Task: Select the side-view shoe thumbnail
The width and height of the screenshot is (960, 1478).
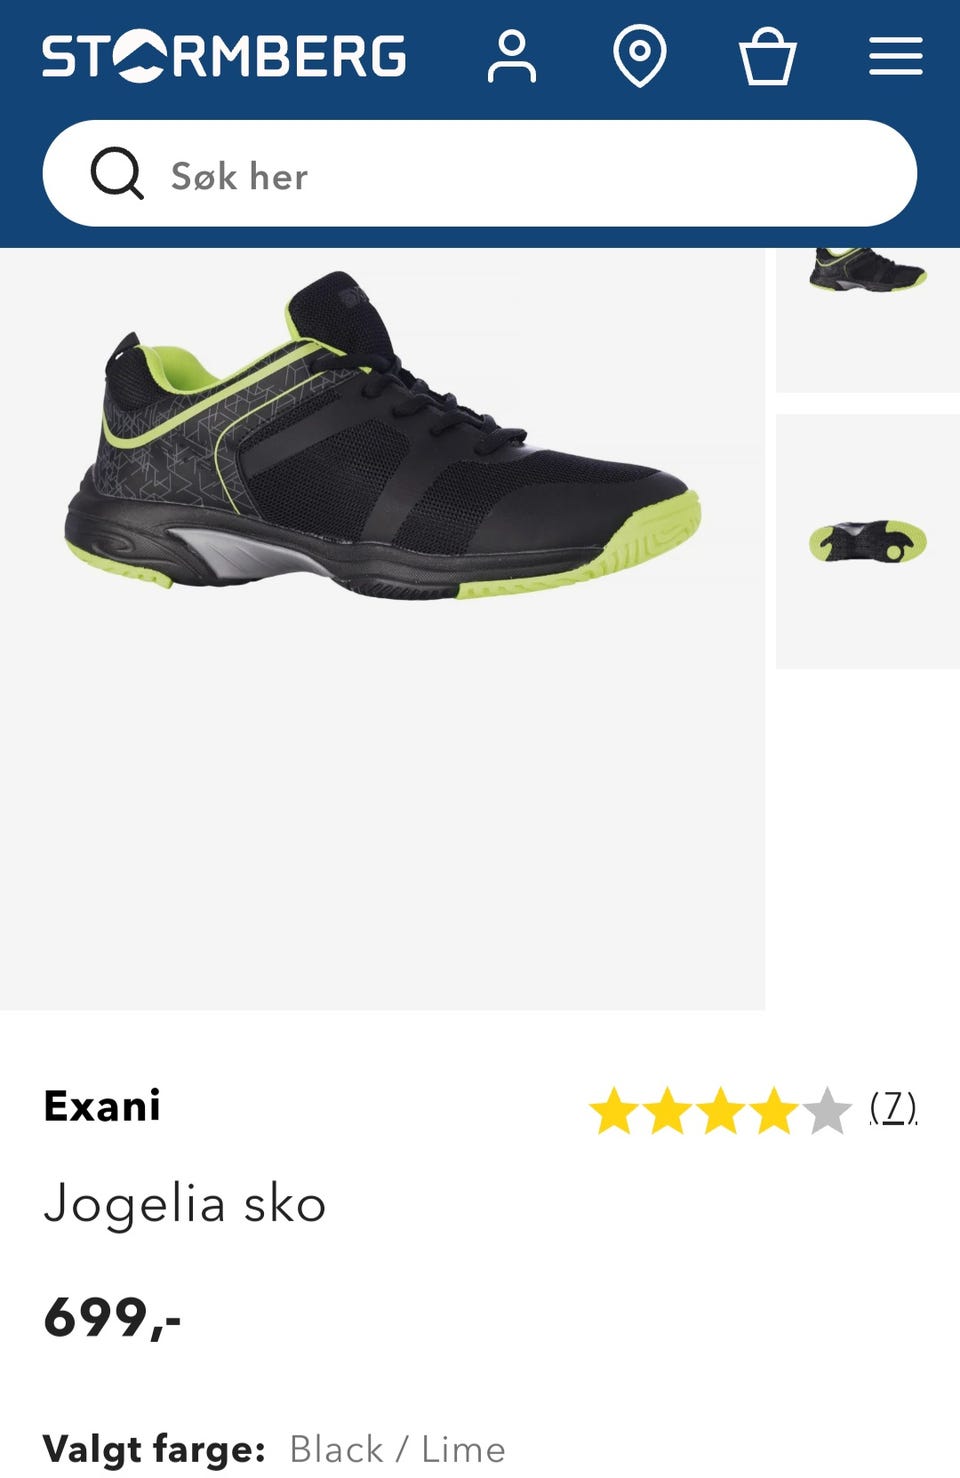Action: click(x=868, y=320)
